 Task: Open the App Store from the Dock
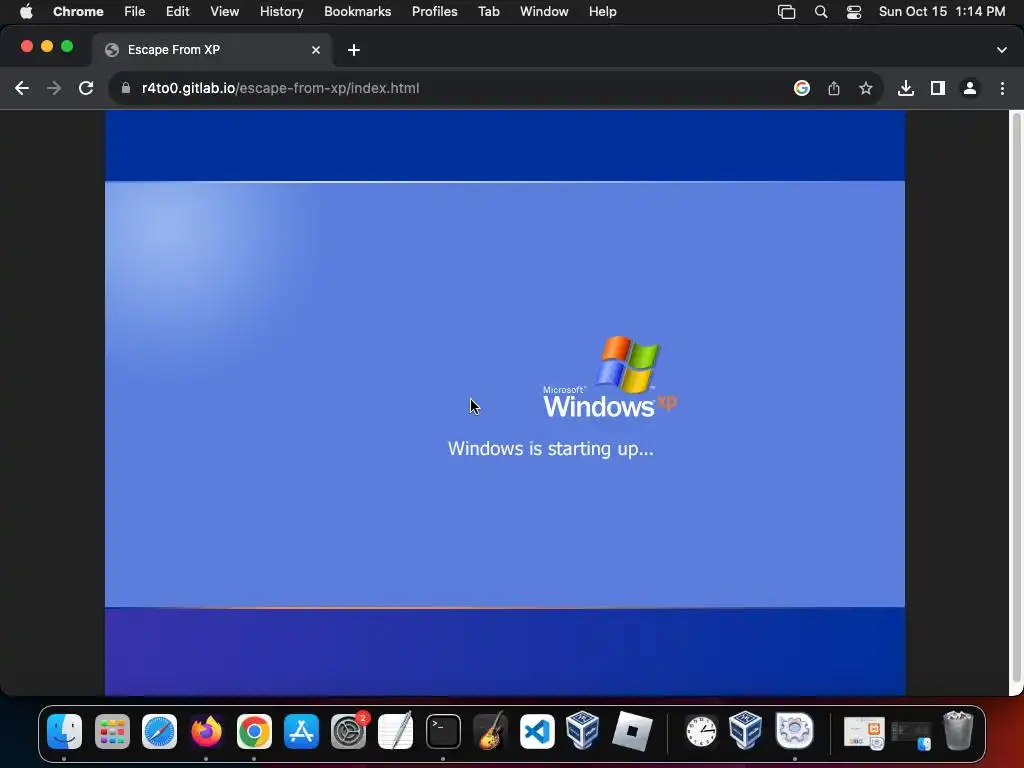pyautogui.click(x=301, y=731)
